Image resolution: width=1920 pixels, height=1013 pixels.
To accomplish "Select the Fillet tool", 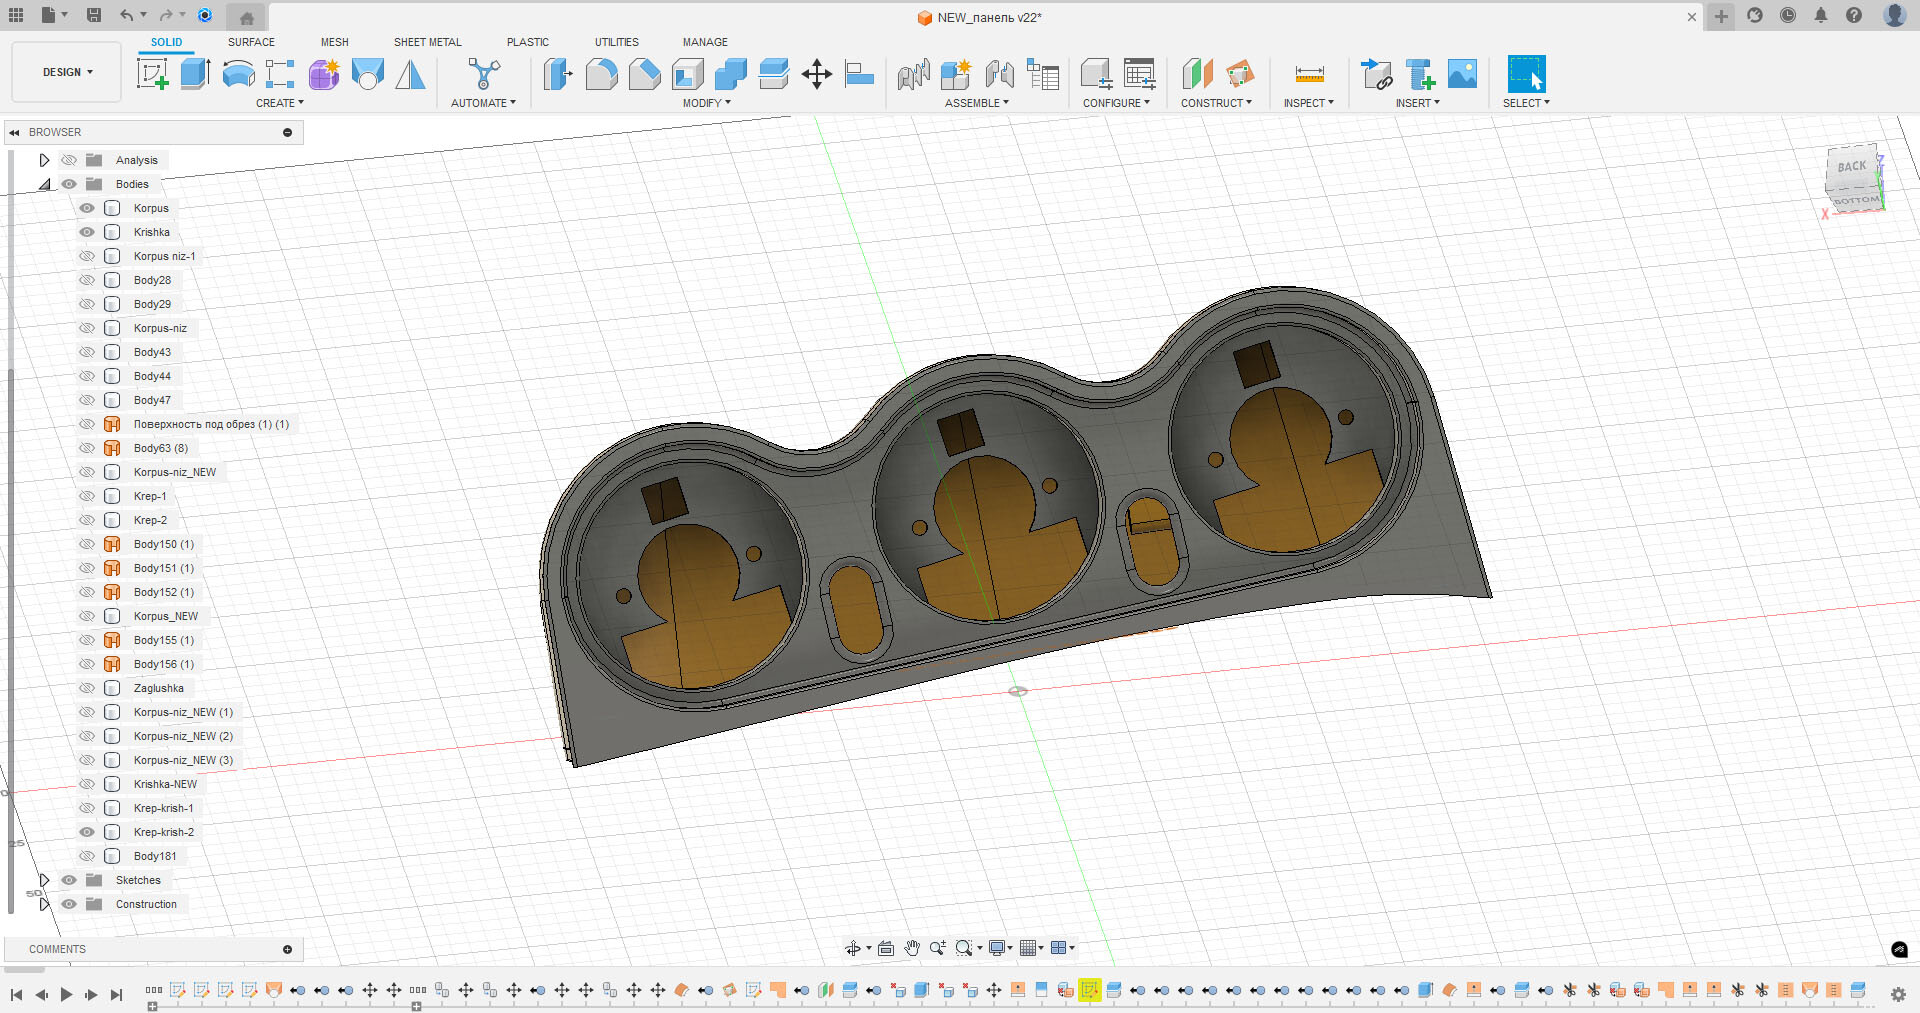I will tap(601, 74).
